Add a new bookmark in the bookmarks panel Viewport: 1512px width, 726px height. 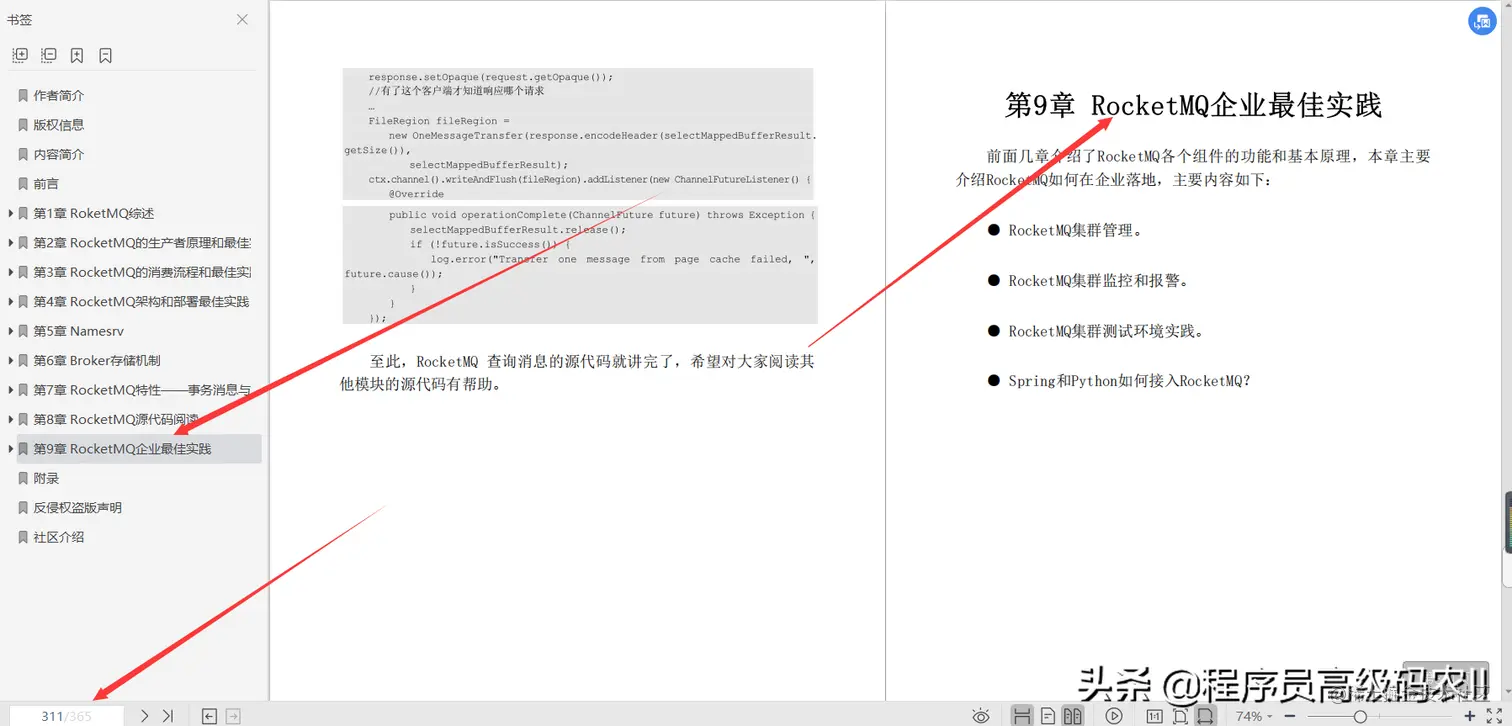[77, 55]
